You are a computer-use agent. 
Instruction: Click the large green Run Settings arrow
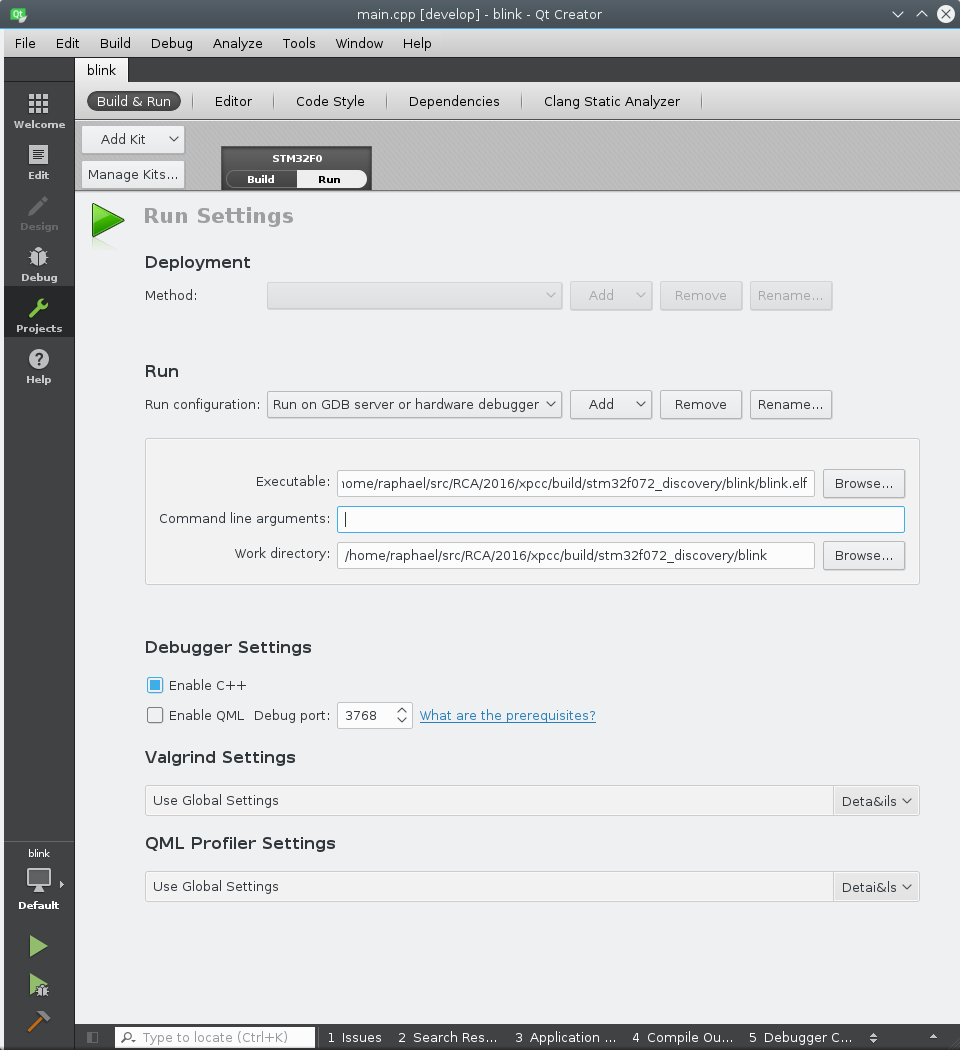pyautogui.click(x=107, y=221)
